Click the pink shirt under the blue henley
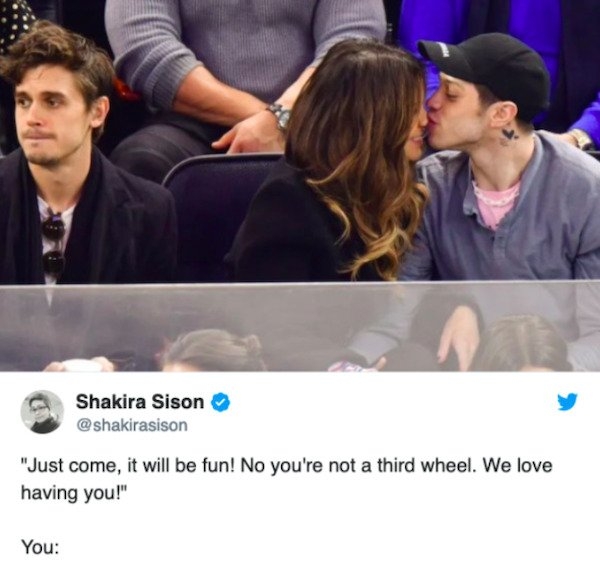The image size is (600, 565). click(495, 202)
